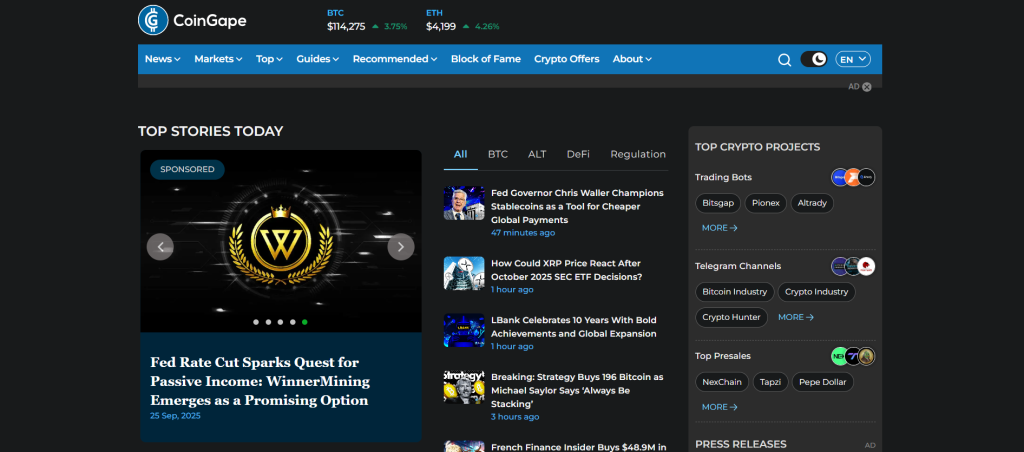The height and width of the screenshot is (452, 1024).
Task: Click 47 minutes ago timestamp
Action: [523, 233]
